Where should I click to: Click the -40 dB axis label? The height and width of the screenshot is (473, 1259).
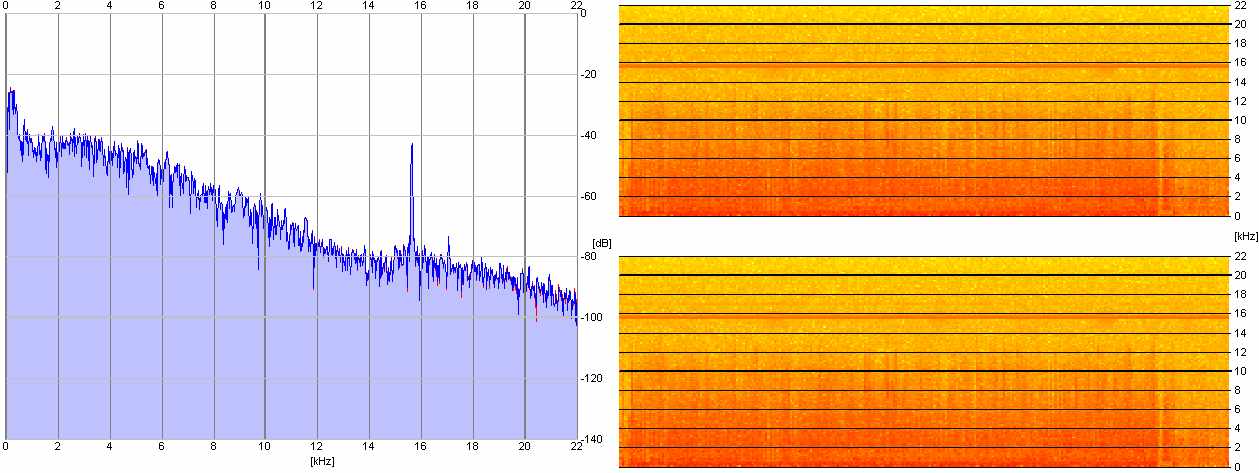[x=590, y=136]
